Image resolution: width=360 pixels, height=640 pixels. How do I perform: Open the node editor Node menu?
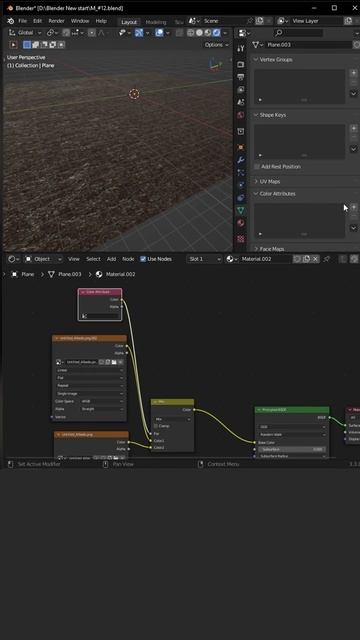click(128, 259)
